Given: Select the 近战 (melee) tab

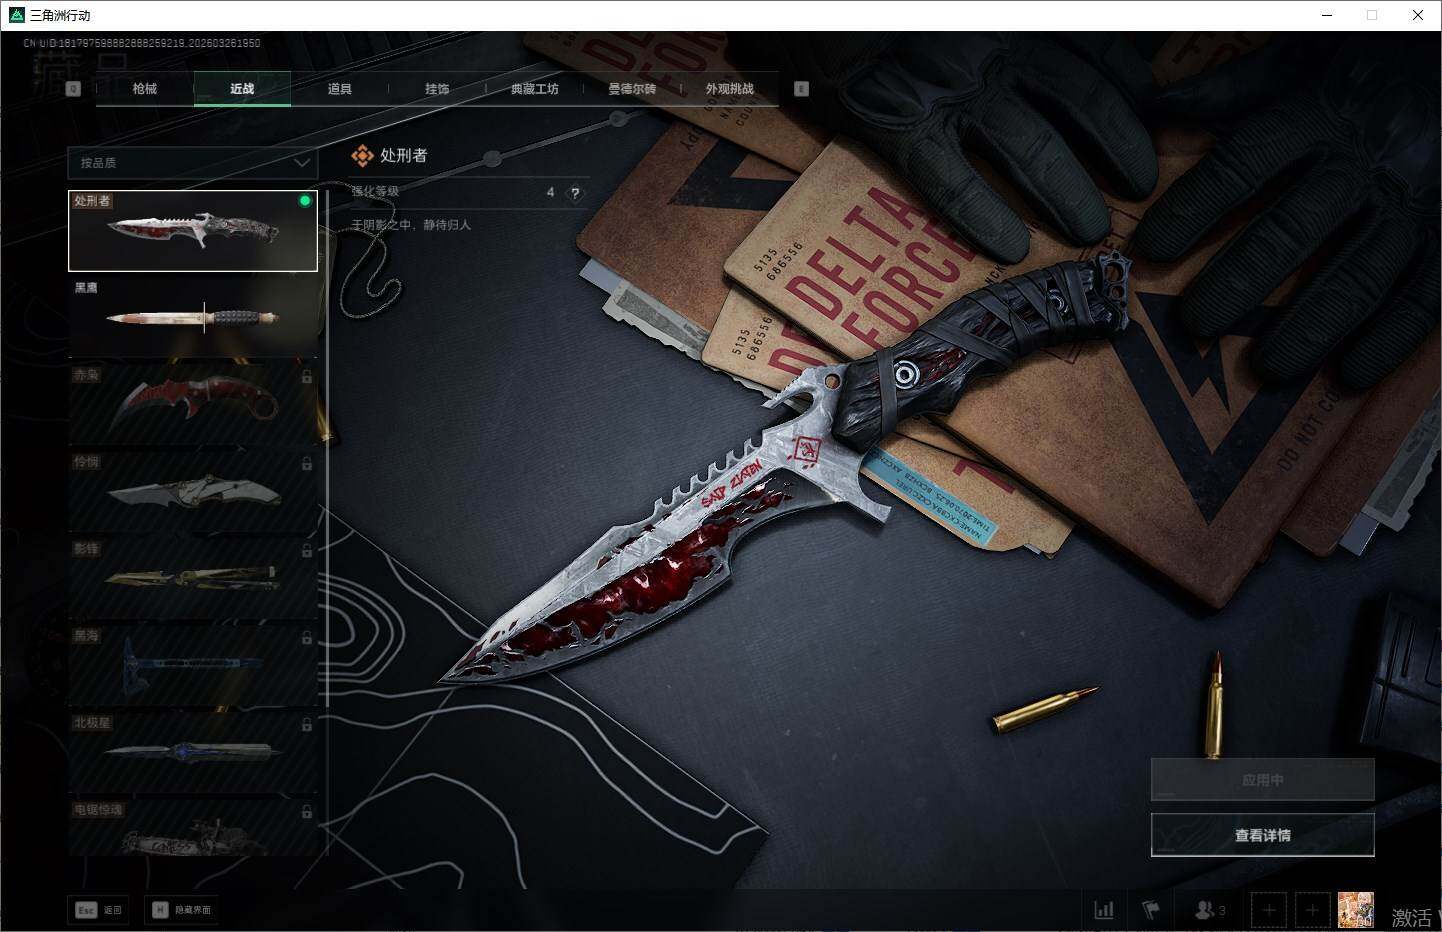Looking at the screenshot, I should coord(242,89).
